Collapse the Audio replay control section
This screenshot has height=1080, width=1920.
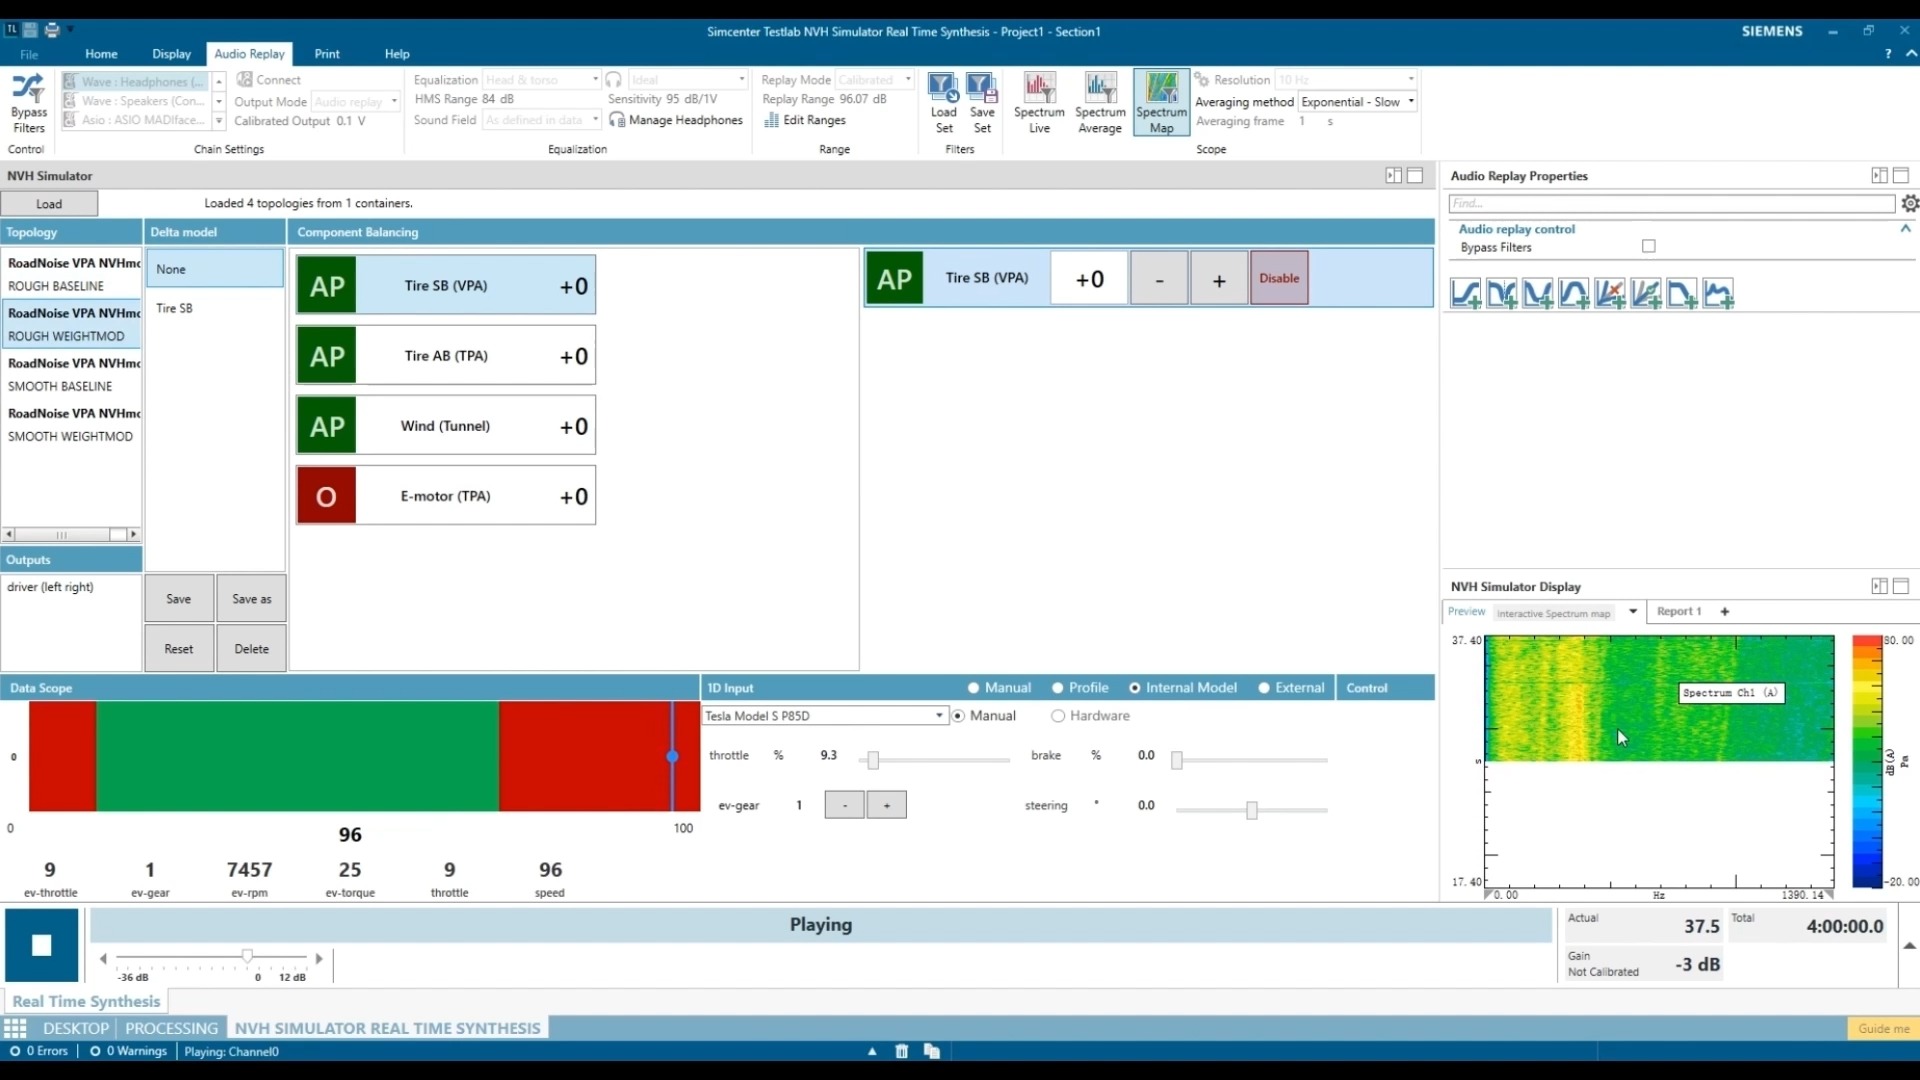click(x=1906, y=229)
